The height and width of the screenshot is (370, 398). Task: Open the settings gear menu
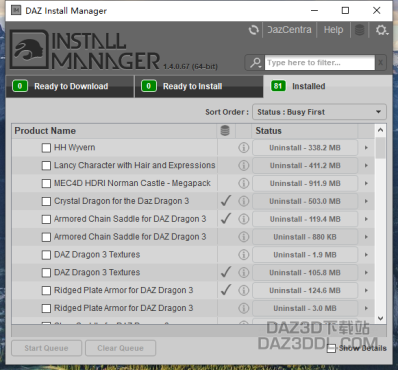(x=381, y=30)
